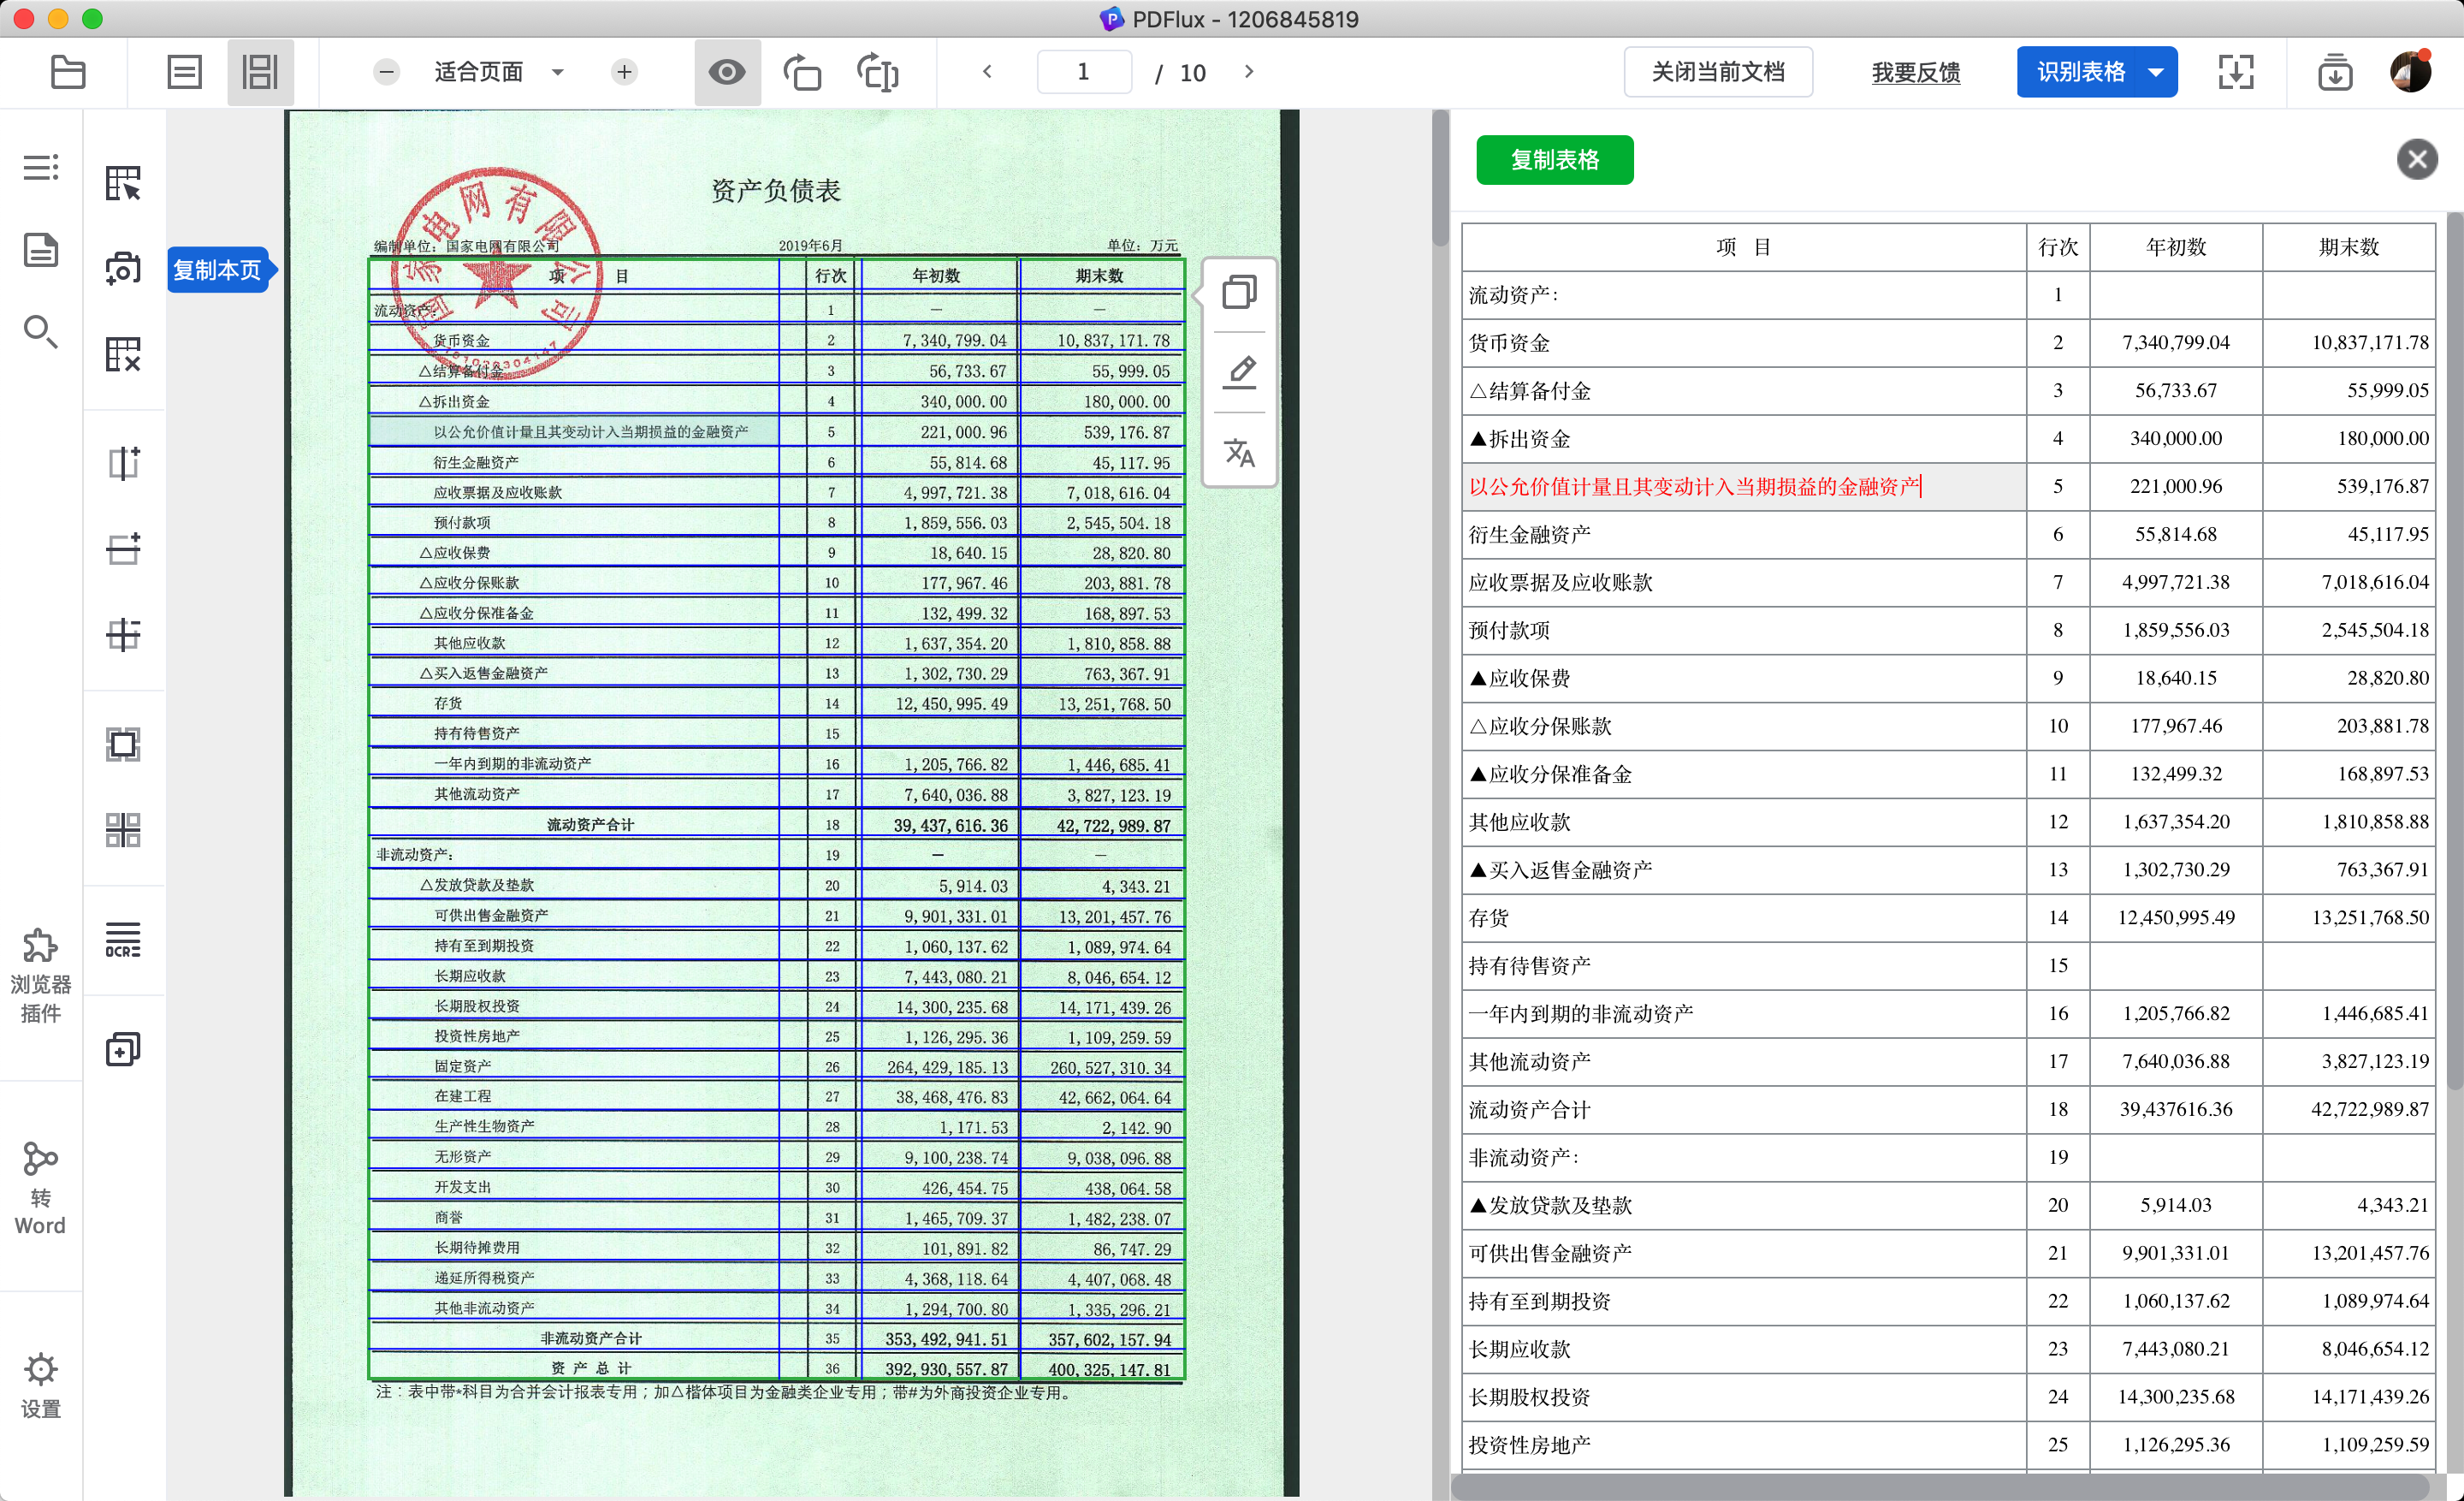
Task: Switch to single page view layout
Action: pyautogui.click(x=184, y=72)
